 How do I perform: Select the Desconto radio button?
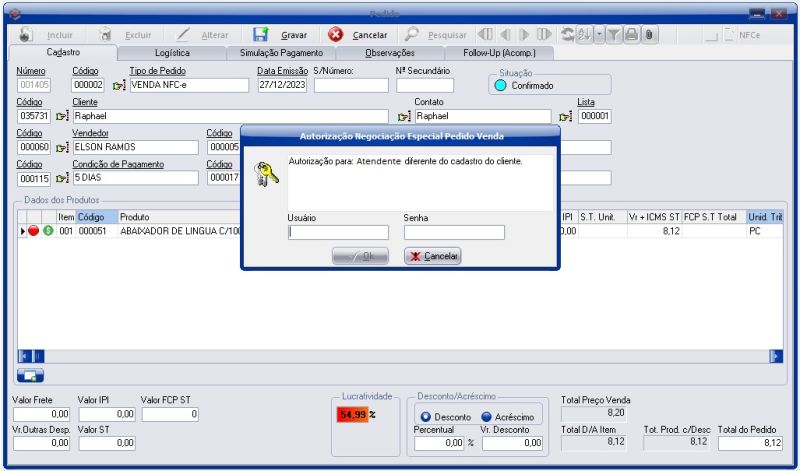point(425,417)
